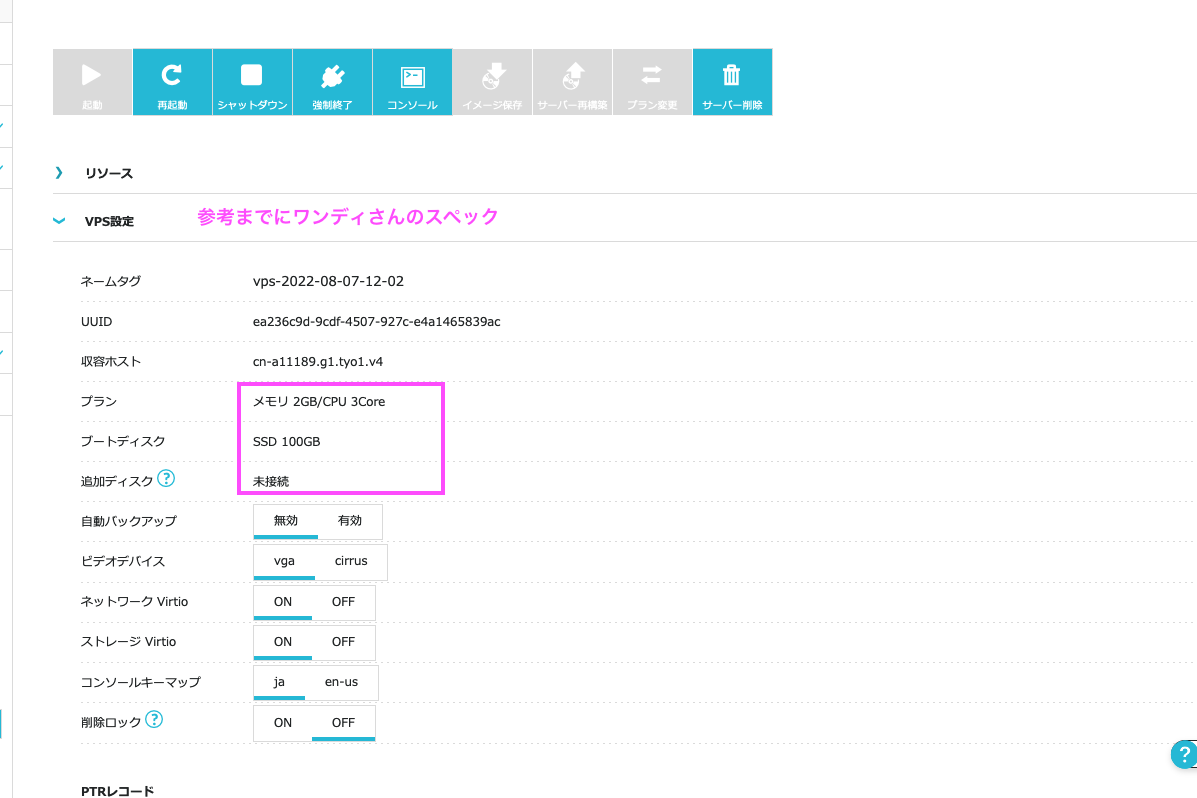Image resolution: width=1197 pixels, height=798 pixels.
Task: Click the プラン変更 plan change icon
Action: point(652,76)
